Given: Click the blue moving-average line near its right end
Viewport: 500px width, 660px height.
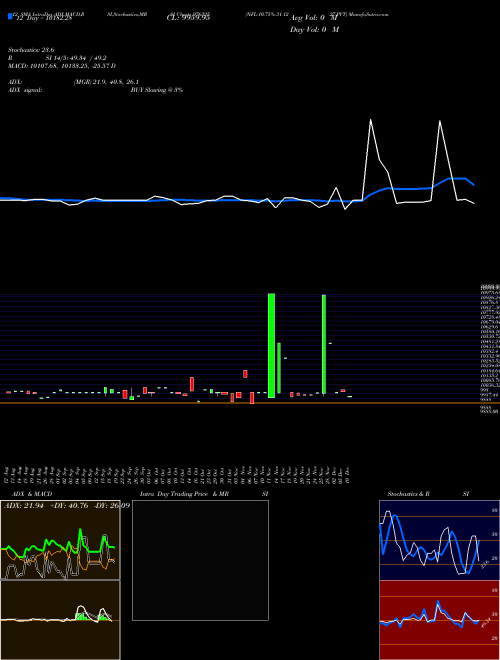Looking at the screenshot, I should pos(465,179).
